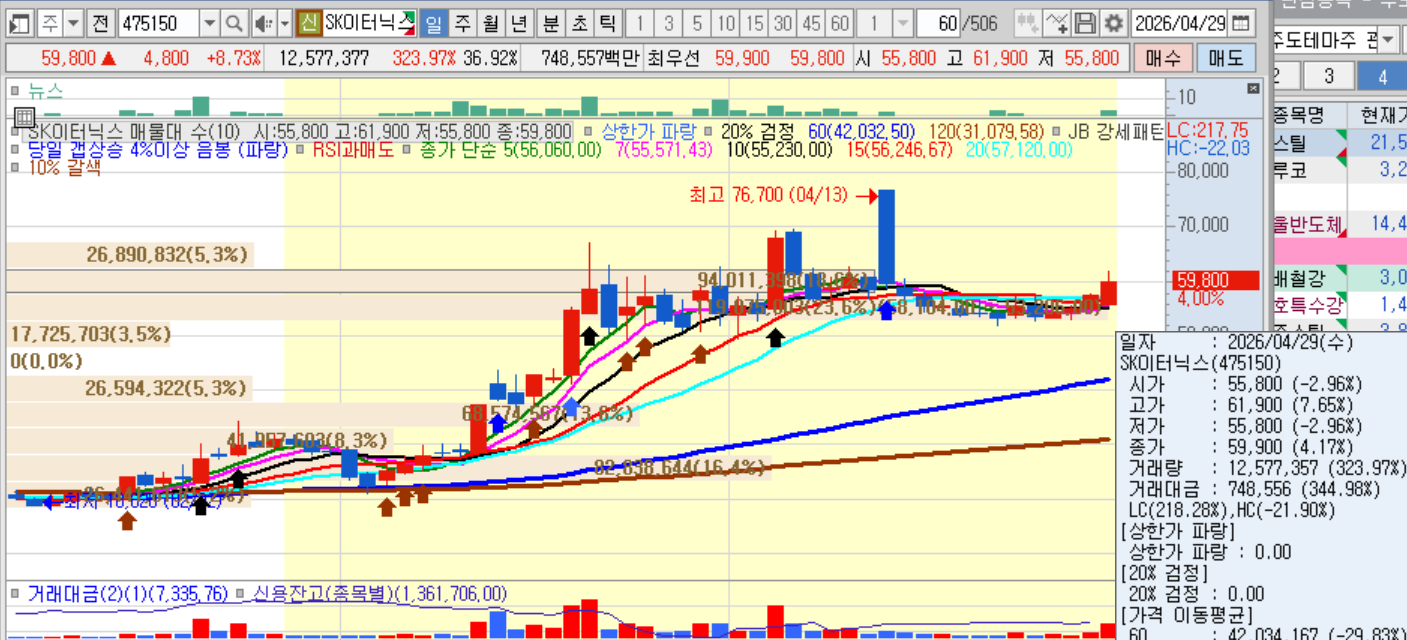Switch to watchlist tab 4
Screen dimensions: 1407x640
point(1382,76)
